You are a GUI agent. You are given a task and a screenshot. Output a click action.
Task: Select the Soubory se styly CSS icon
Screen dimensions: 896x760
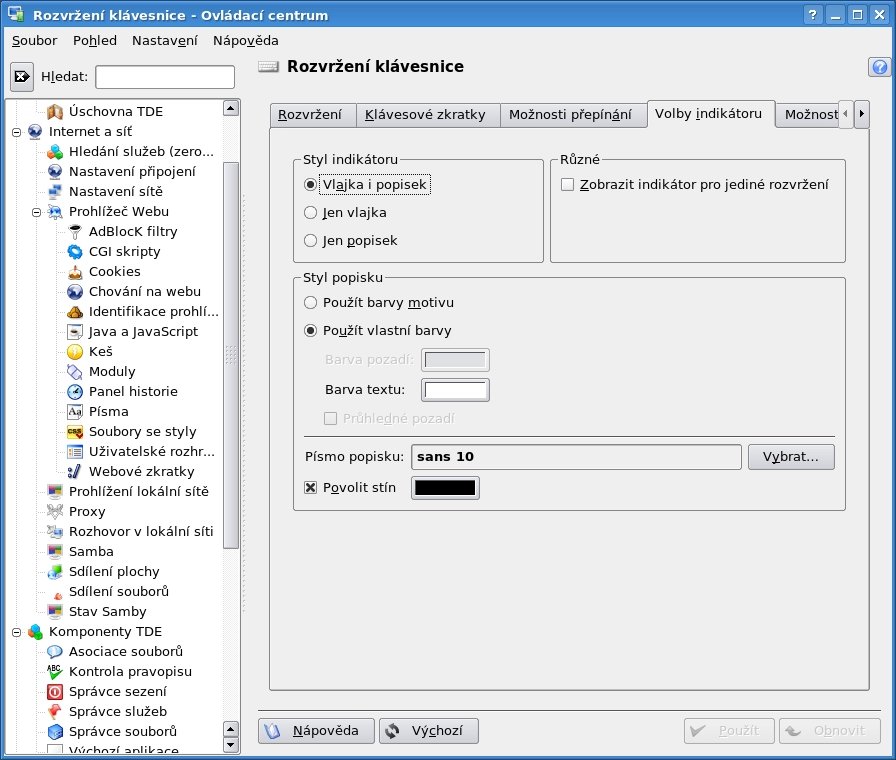(75, 431)
